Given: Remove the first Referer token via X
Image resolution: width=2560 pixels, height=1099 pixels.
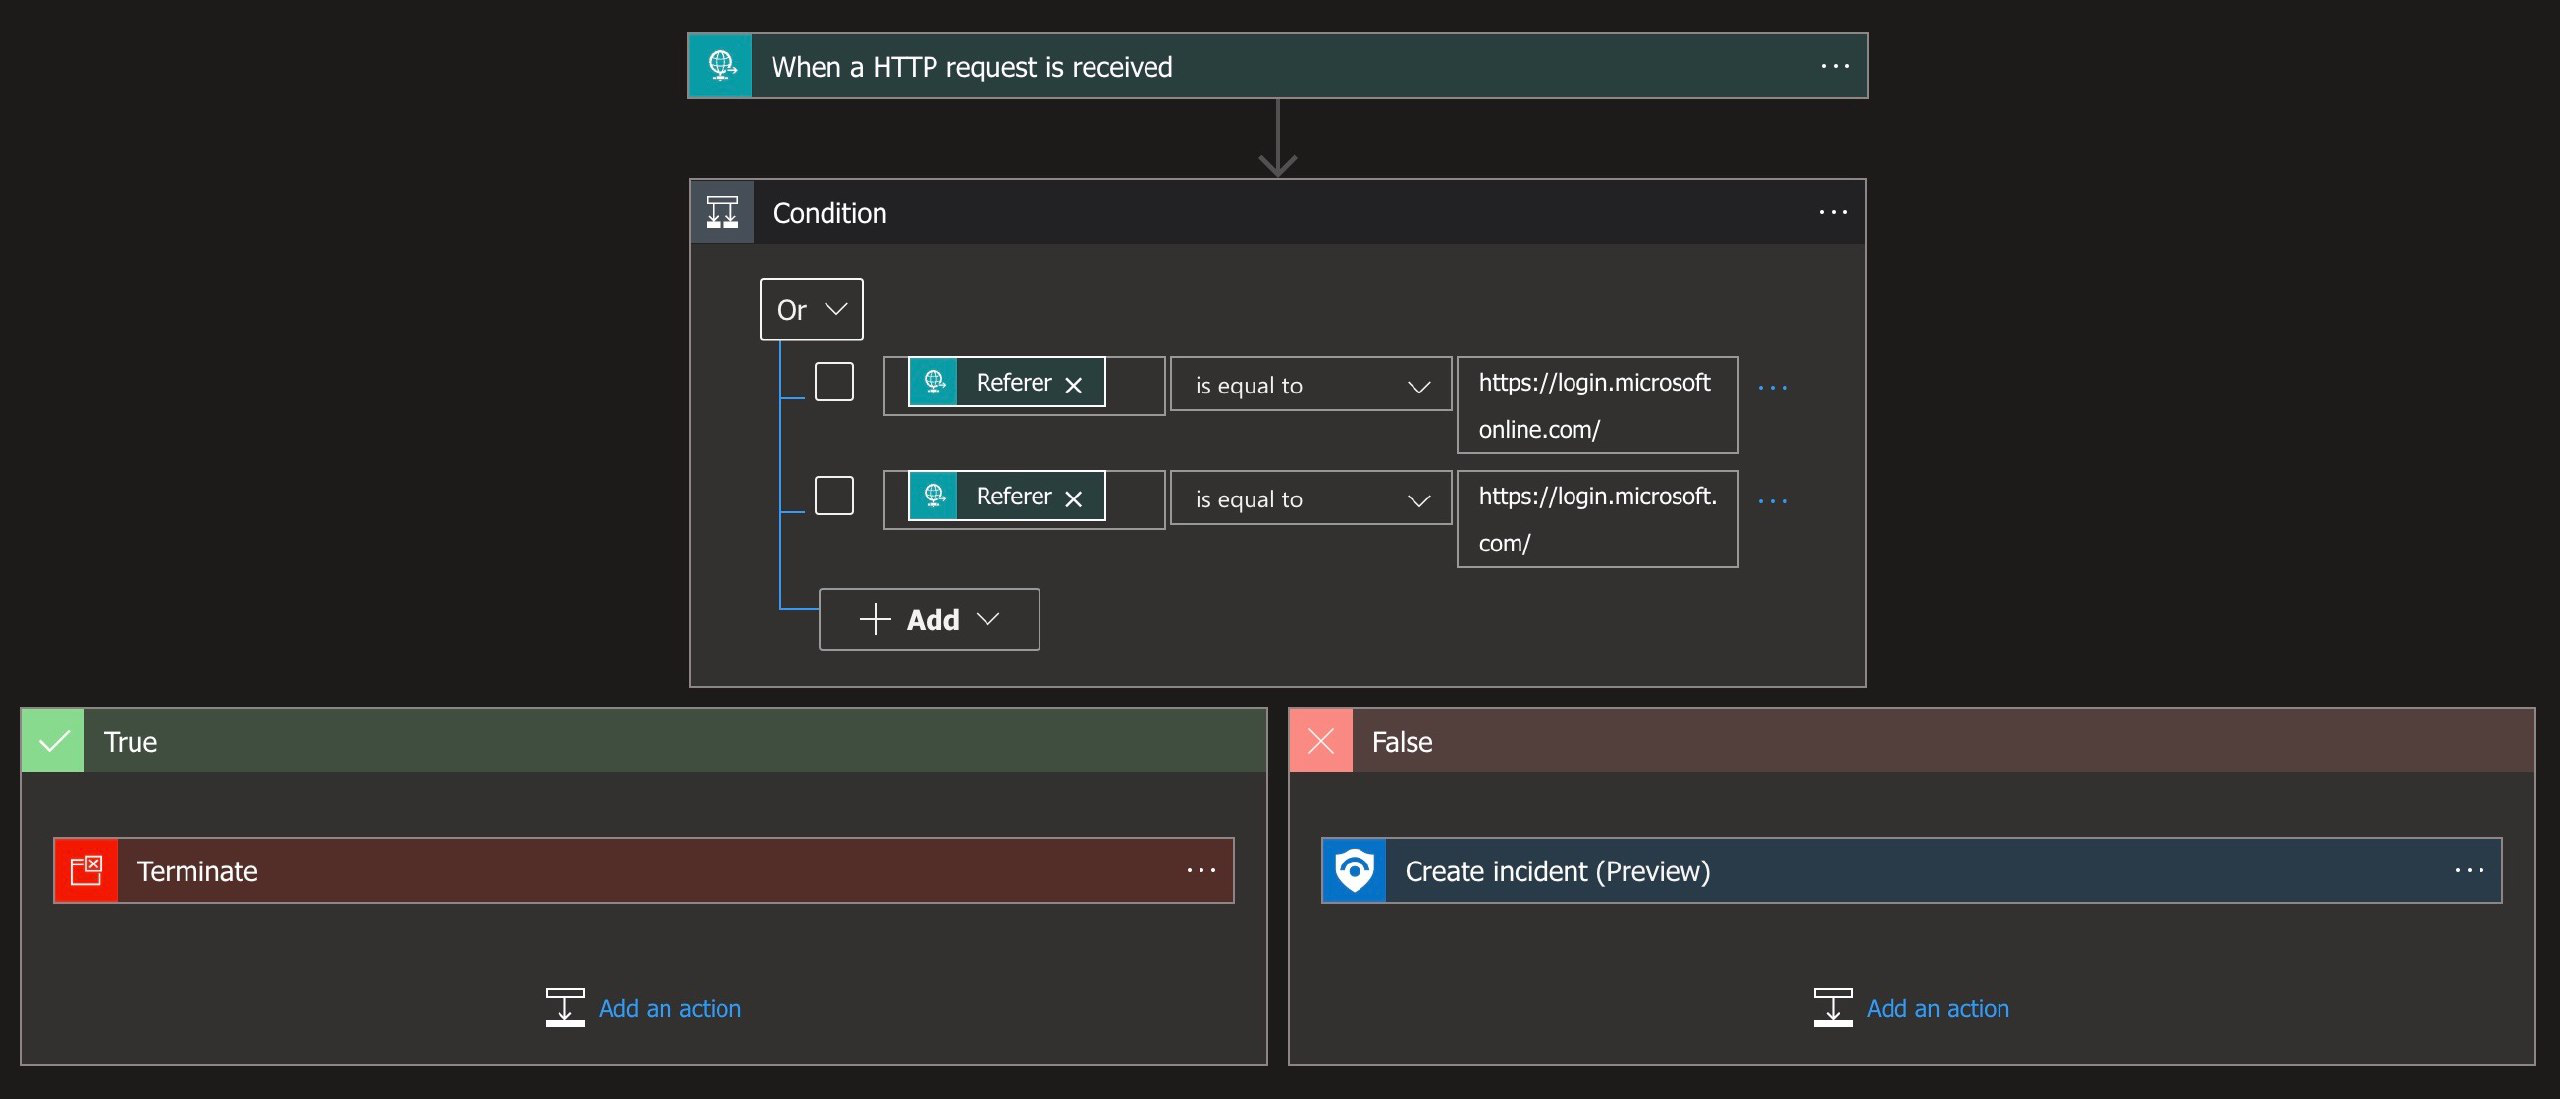Looking at the screenshot, I should (x=1074, y=385).
